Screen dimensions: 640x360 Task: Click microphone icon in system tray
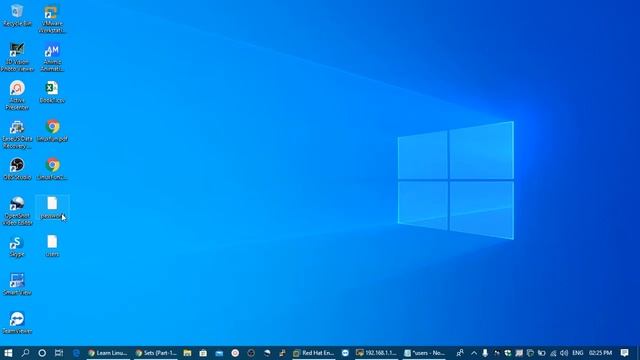pos(485,353)
